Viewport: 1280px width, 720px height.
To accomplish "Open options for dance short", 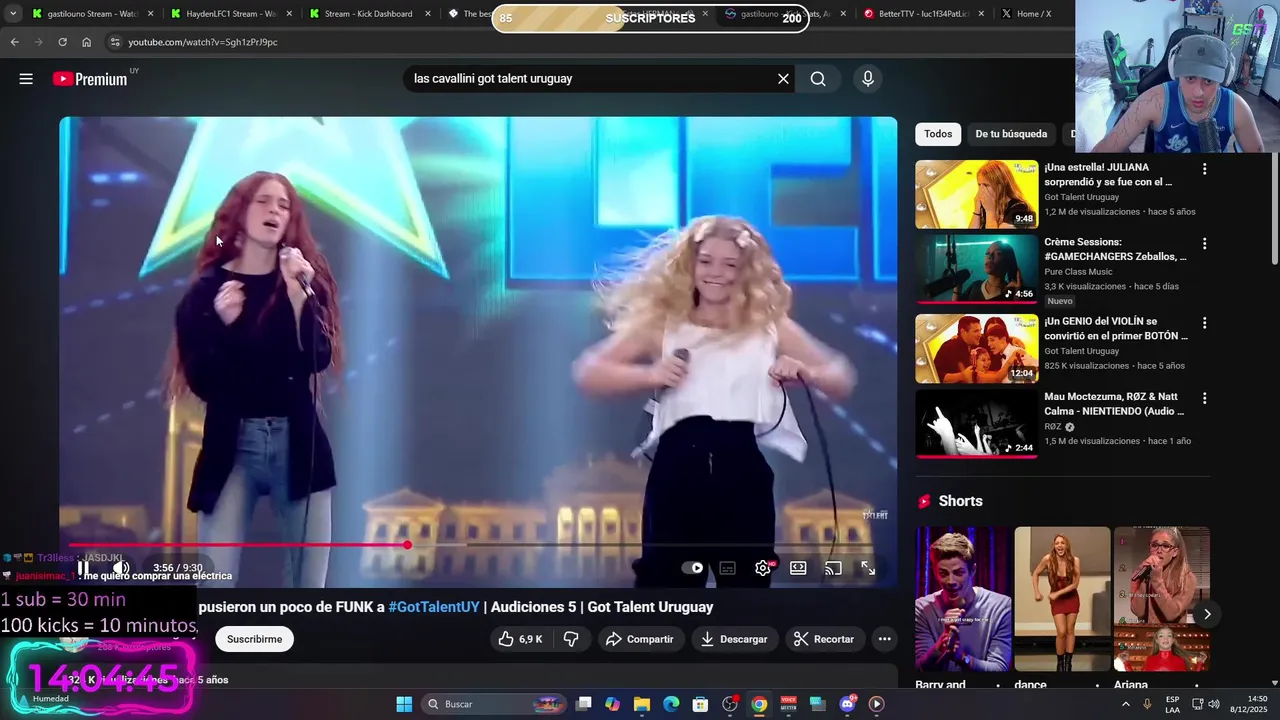I will pos(1097,686).
